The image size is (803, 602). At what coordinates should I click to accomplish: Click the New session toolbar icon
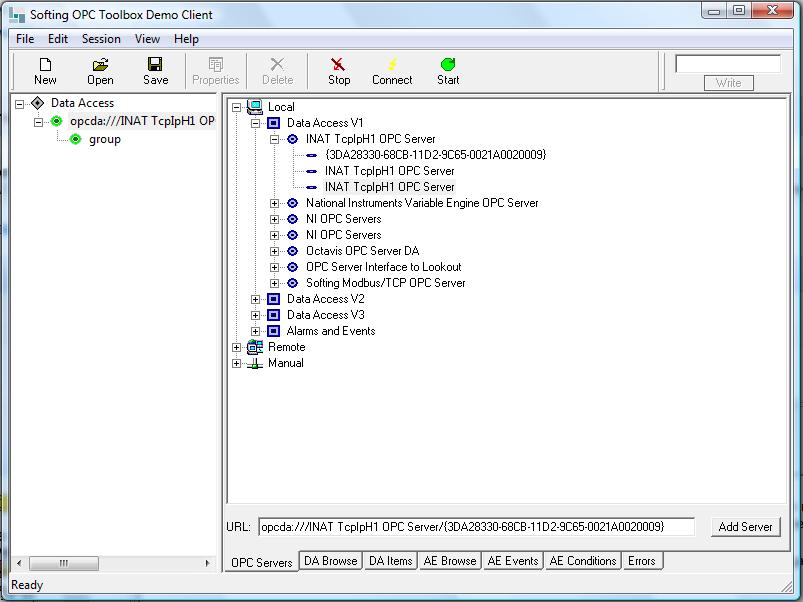pyautogui.click(x=45, y=64)
